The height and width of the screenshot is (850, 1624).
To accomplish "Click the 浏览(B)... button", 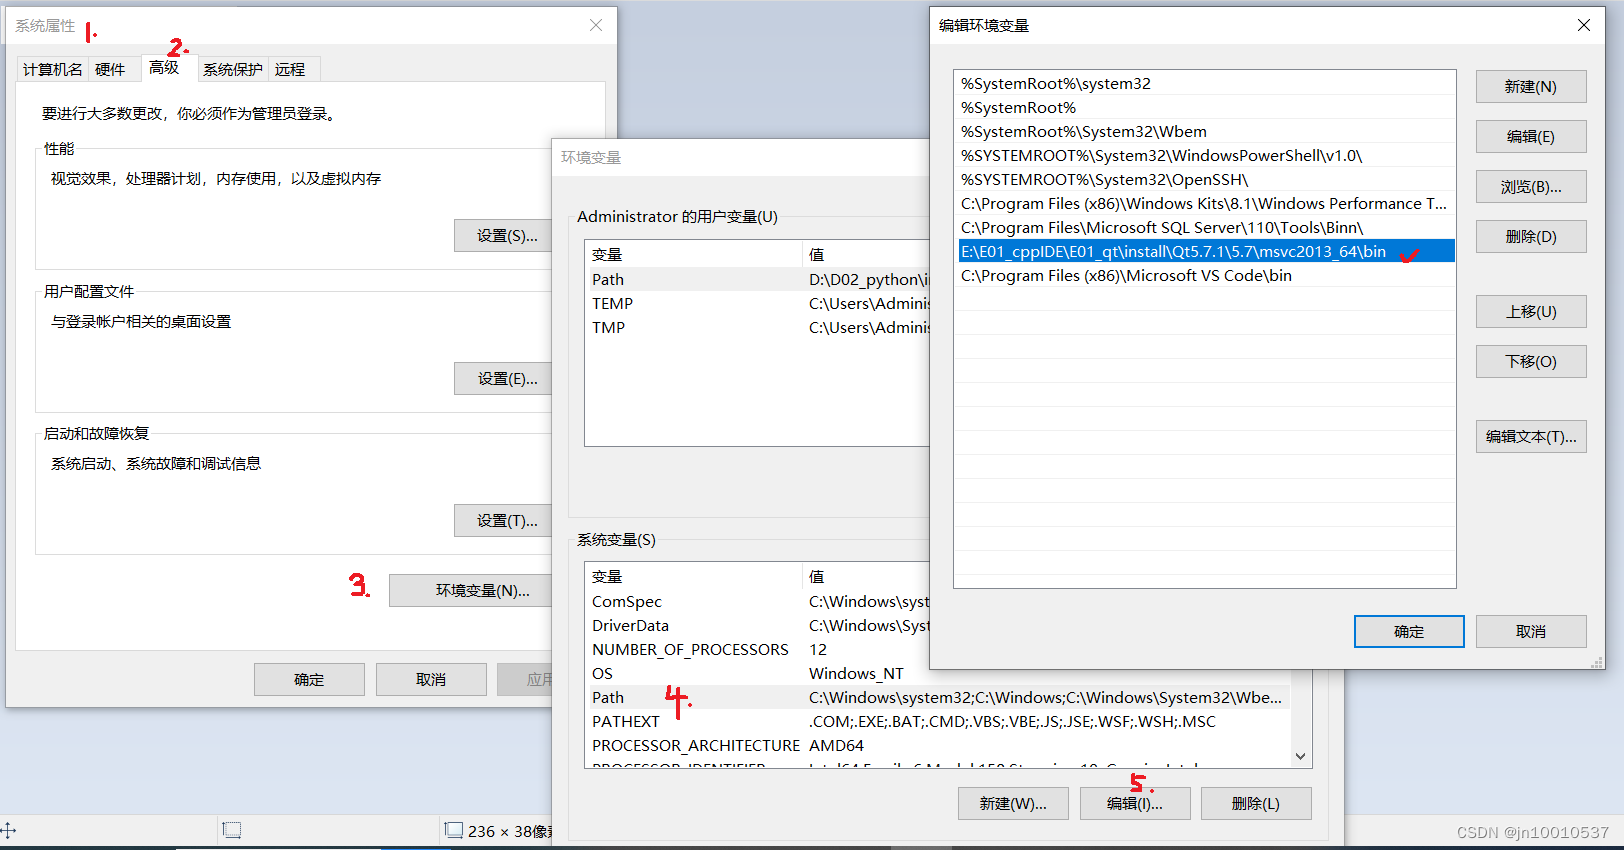I will [x=1531, y=187].
